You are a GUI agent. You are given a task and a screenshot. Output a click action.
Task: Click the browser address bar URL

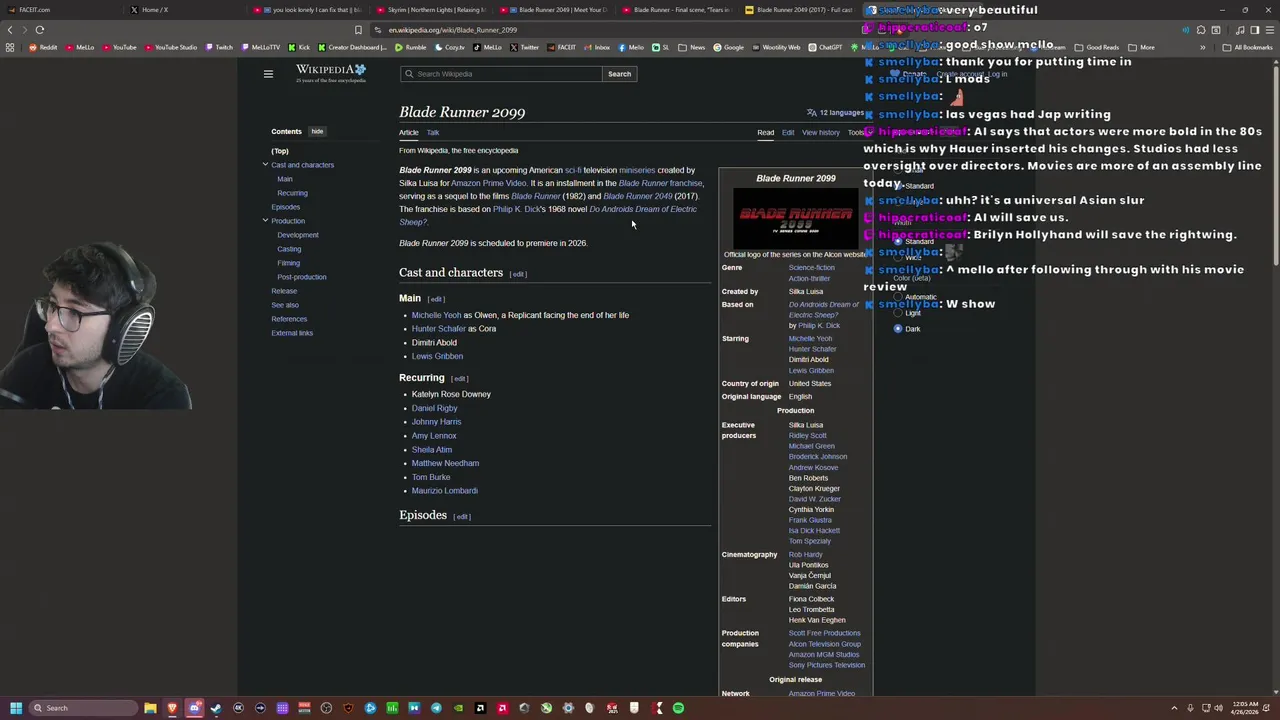pos(452,30)
